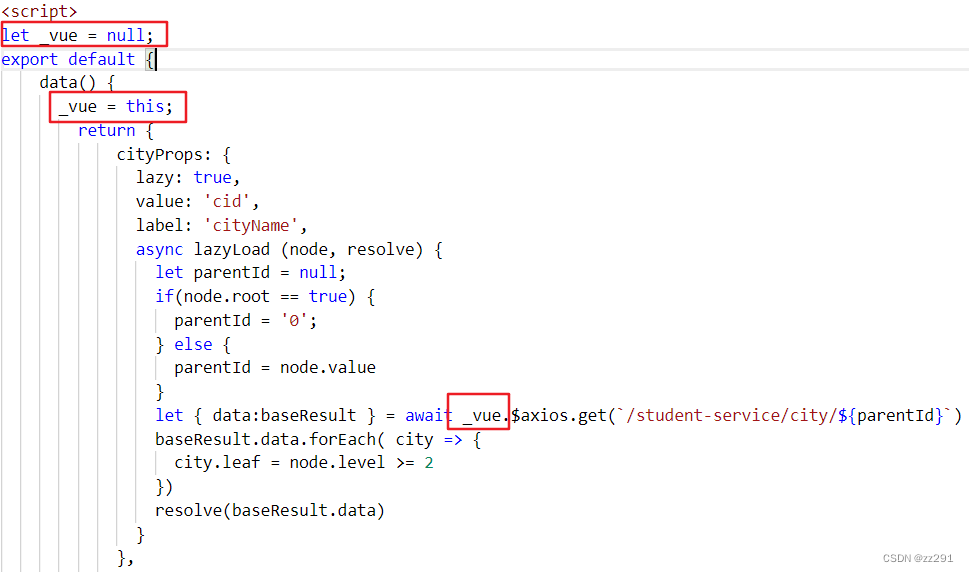This screenshot has height=572, width=969.
Task: Click the '_vue = this;' statement
Action: click(116, 106)
